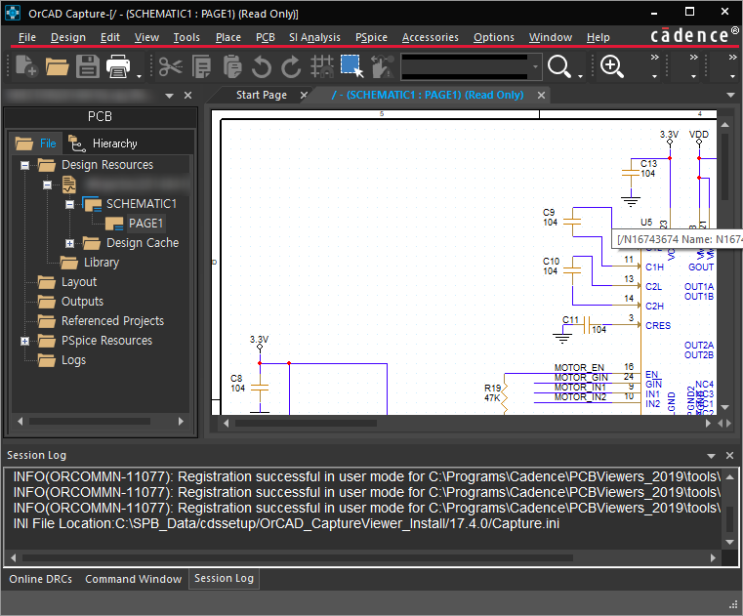This screenshot has width=743, height=616.
Task: Expand the PSpice Resources folder
Action: [25, 341]
